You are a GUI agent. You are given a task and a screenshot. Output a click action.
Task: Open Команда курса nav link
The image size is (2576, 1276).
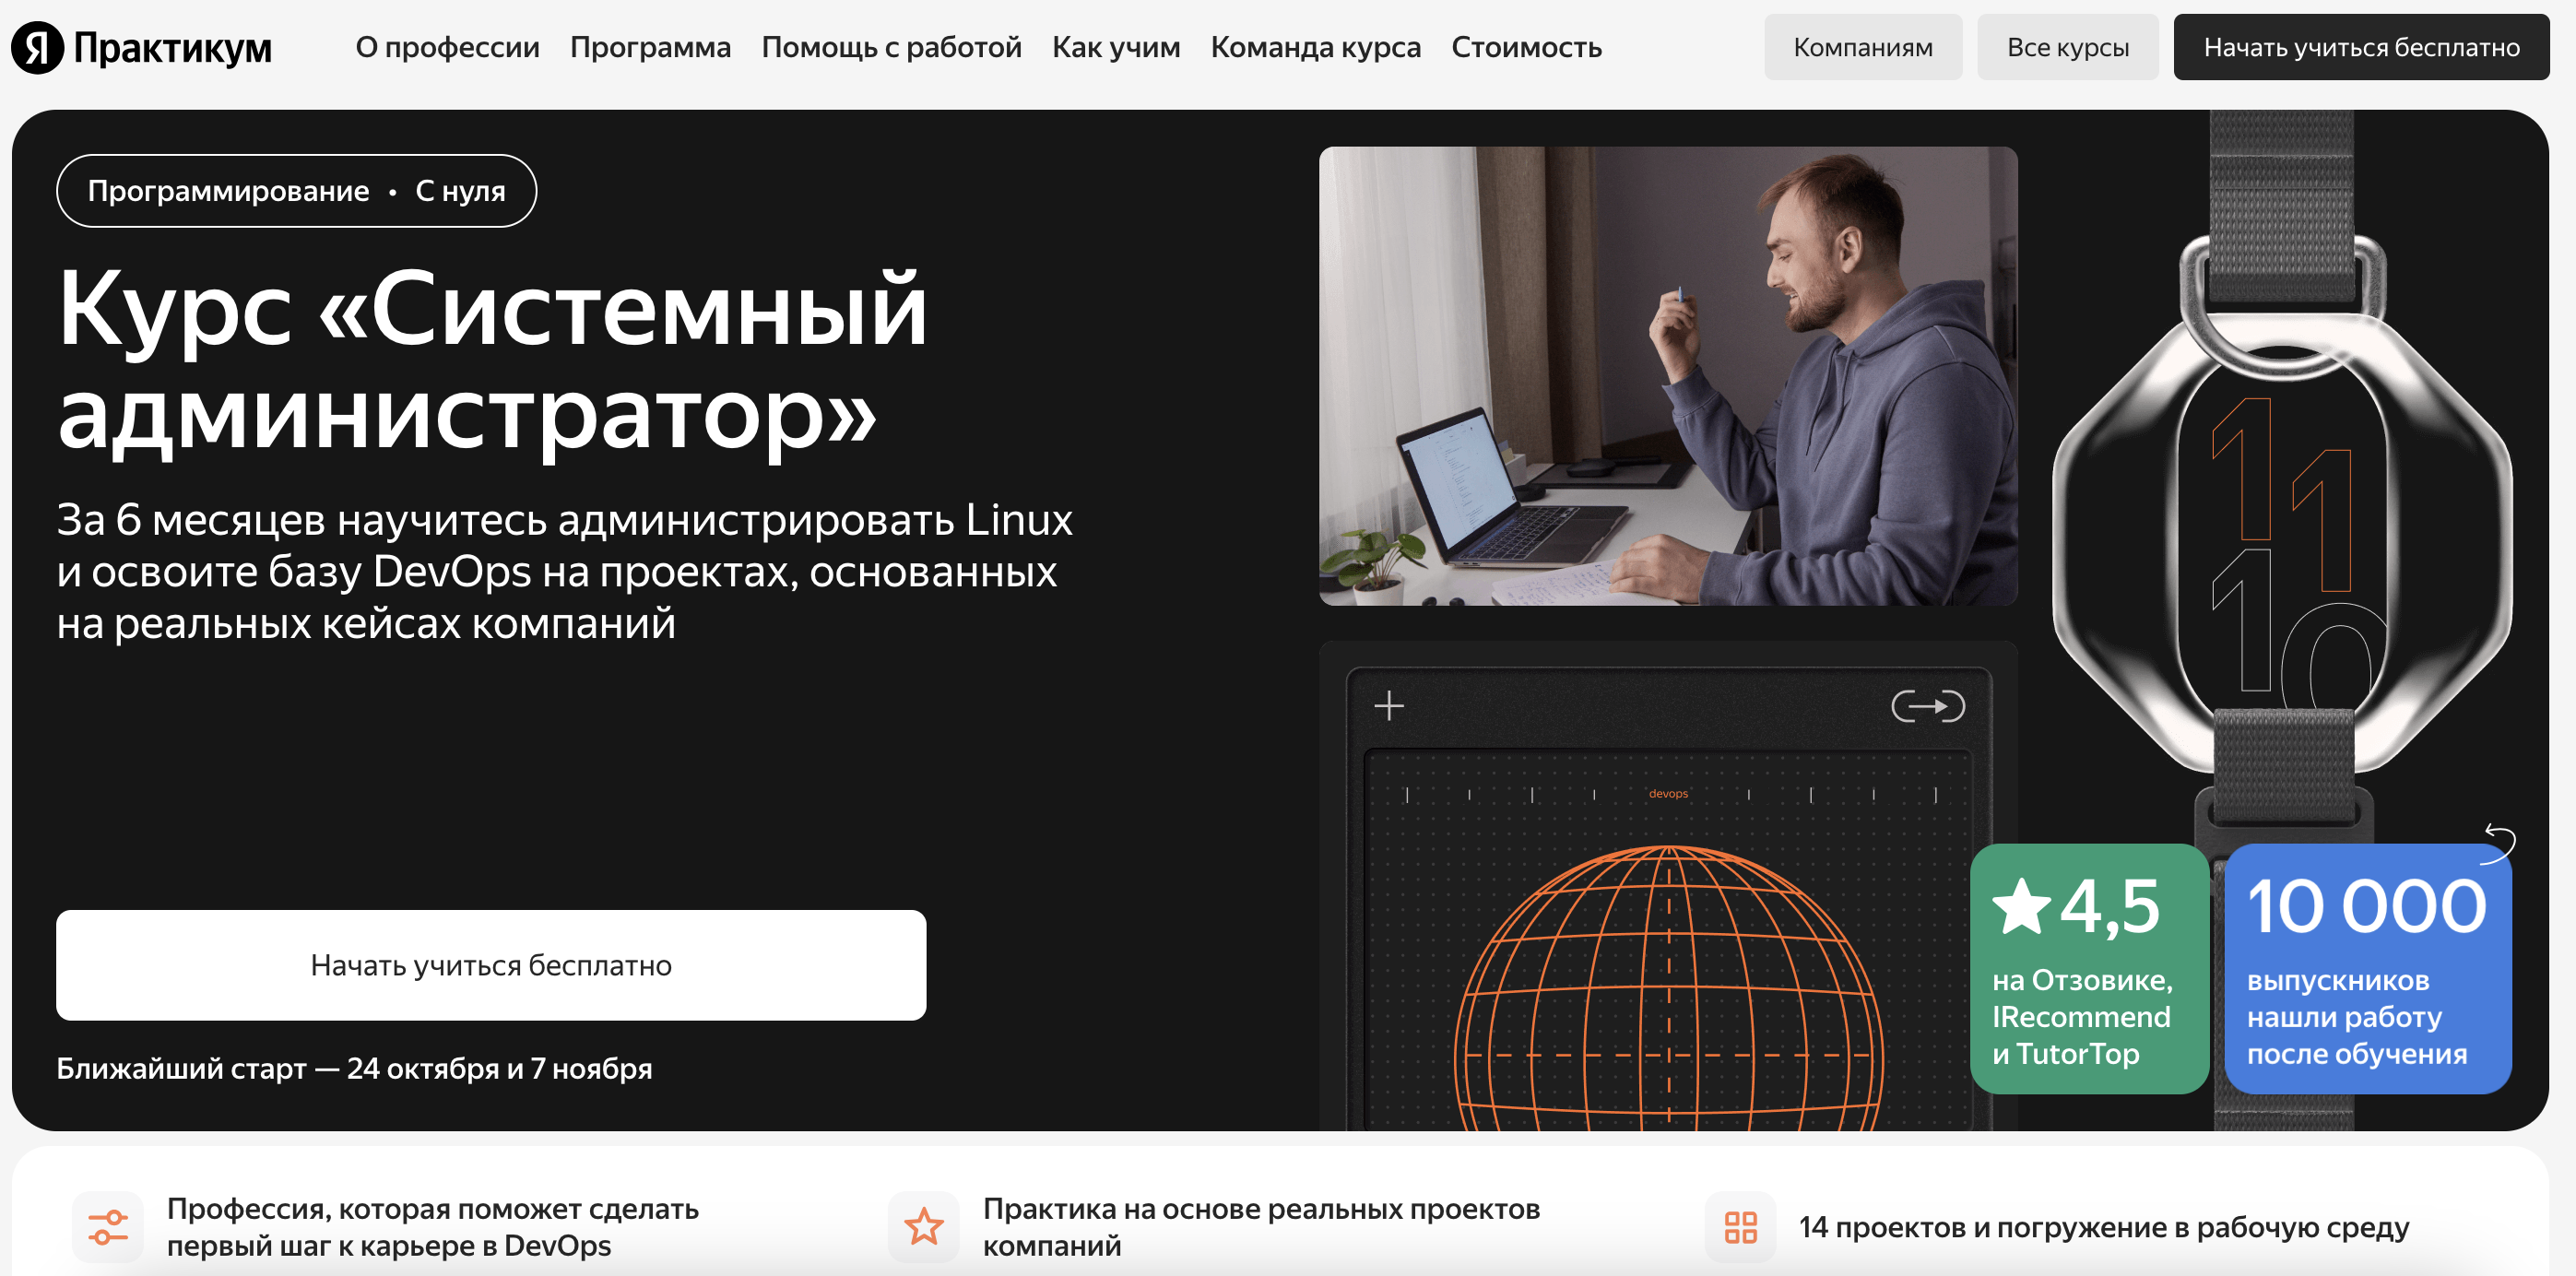click(x=1315, y=47)
